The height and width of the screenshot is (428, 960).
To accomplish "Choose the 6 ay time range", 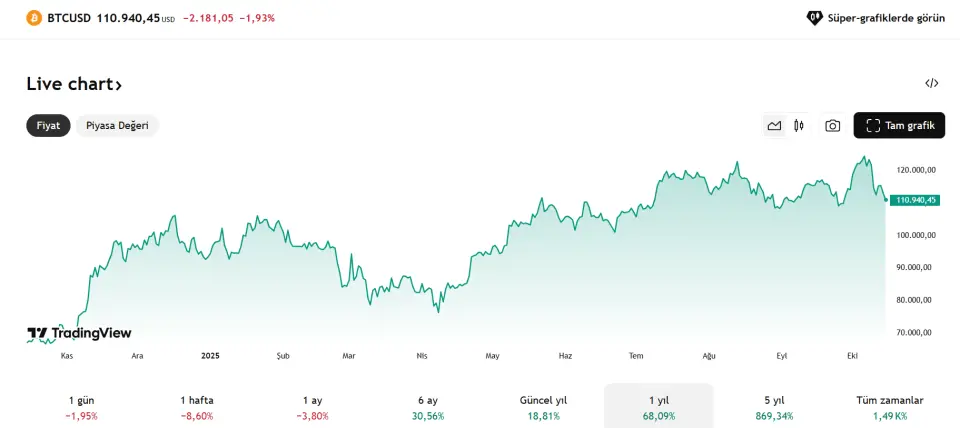I will [x=428, y=406].
